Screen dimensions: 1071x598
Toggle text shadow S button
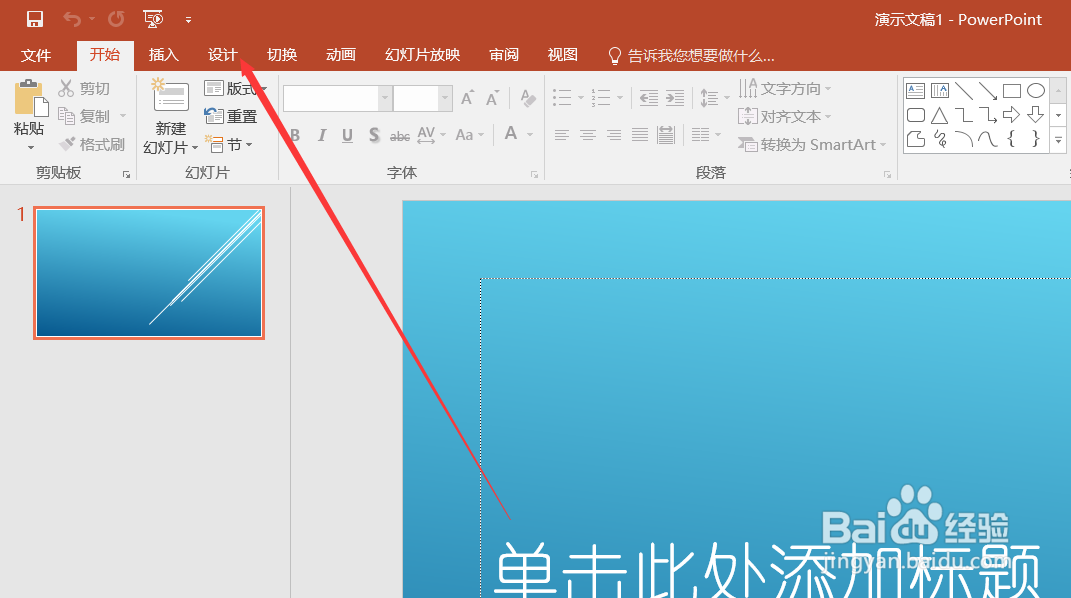374,135
